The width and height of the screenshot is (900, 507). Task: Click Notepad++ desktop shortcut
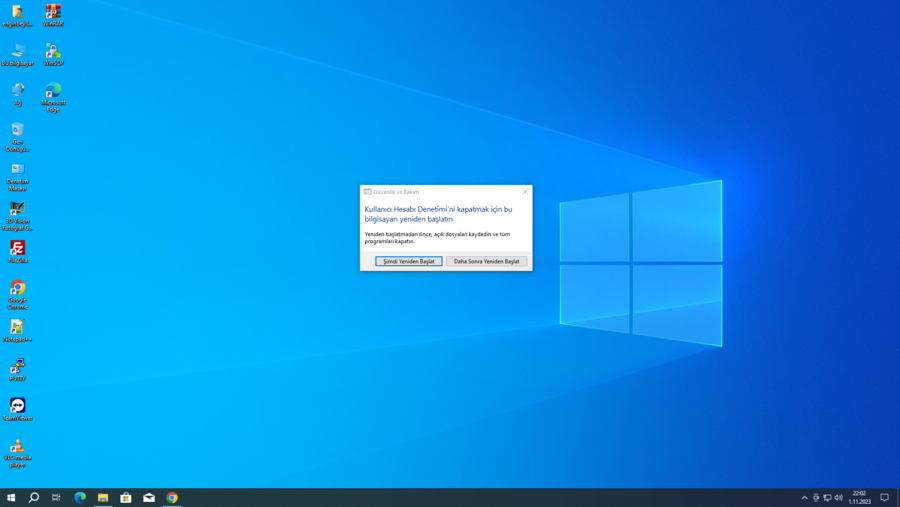tap(17, 331)
